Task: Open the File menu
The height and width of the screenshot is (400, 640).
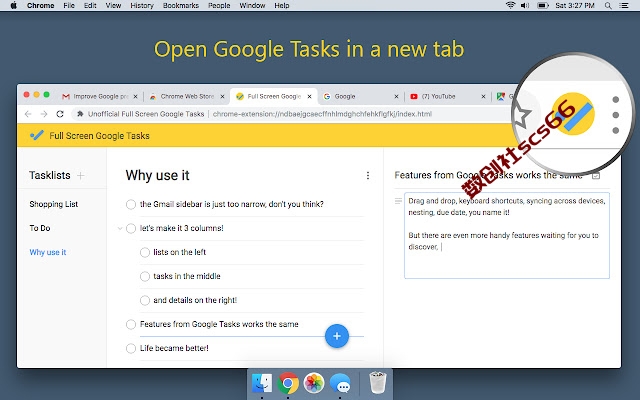Action: coord(69,5)
